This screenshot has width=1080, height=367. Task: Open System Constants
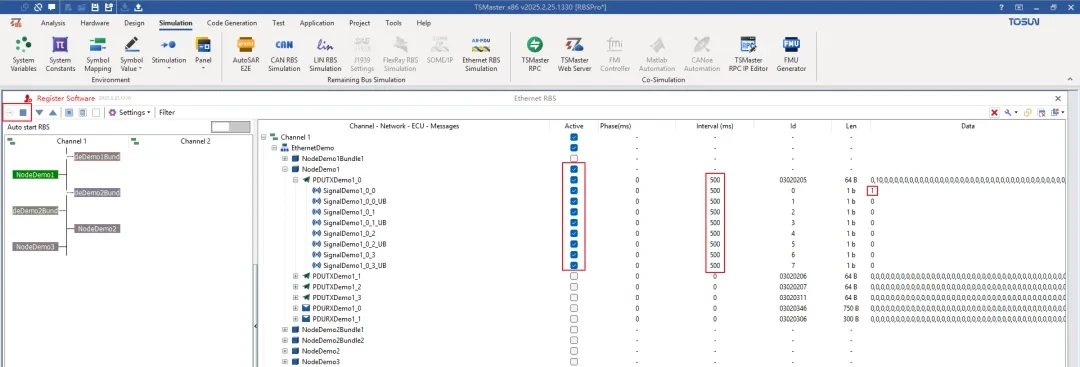point(61,54)
